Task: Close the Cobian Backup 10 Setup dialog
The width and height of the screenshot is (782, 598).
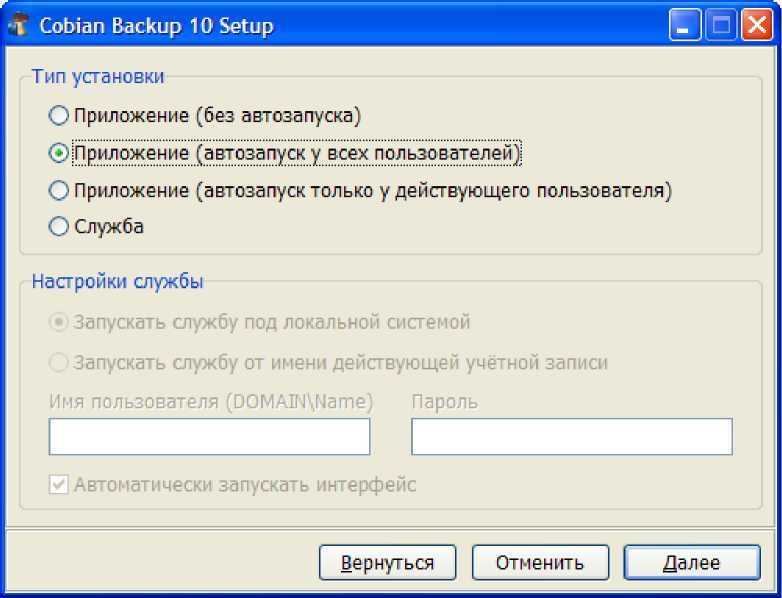Action: click(x=757, y=24)
